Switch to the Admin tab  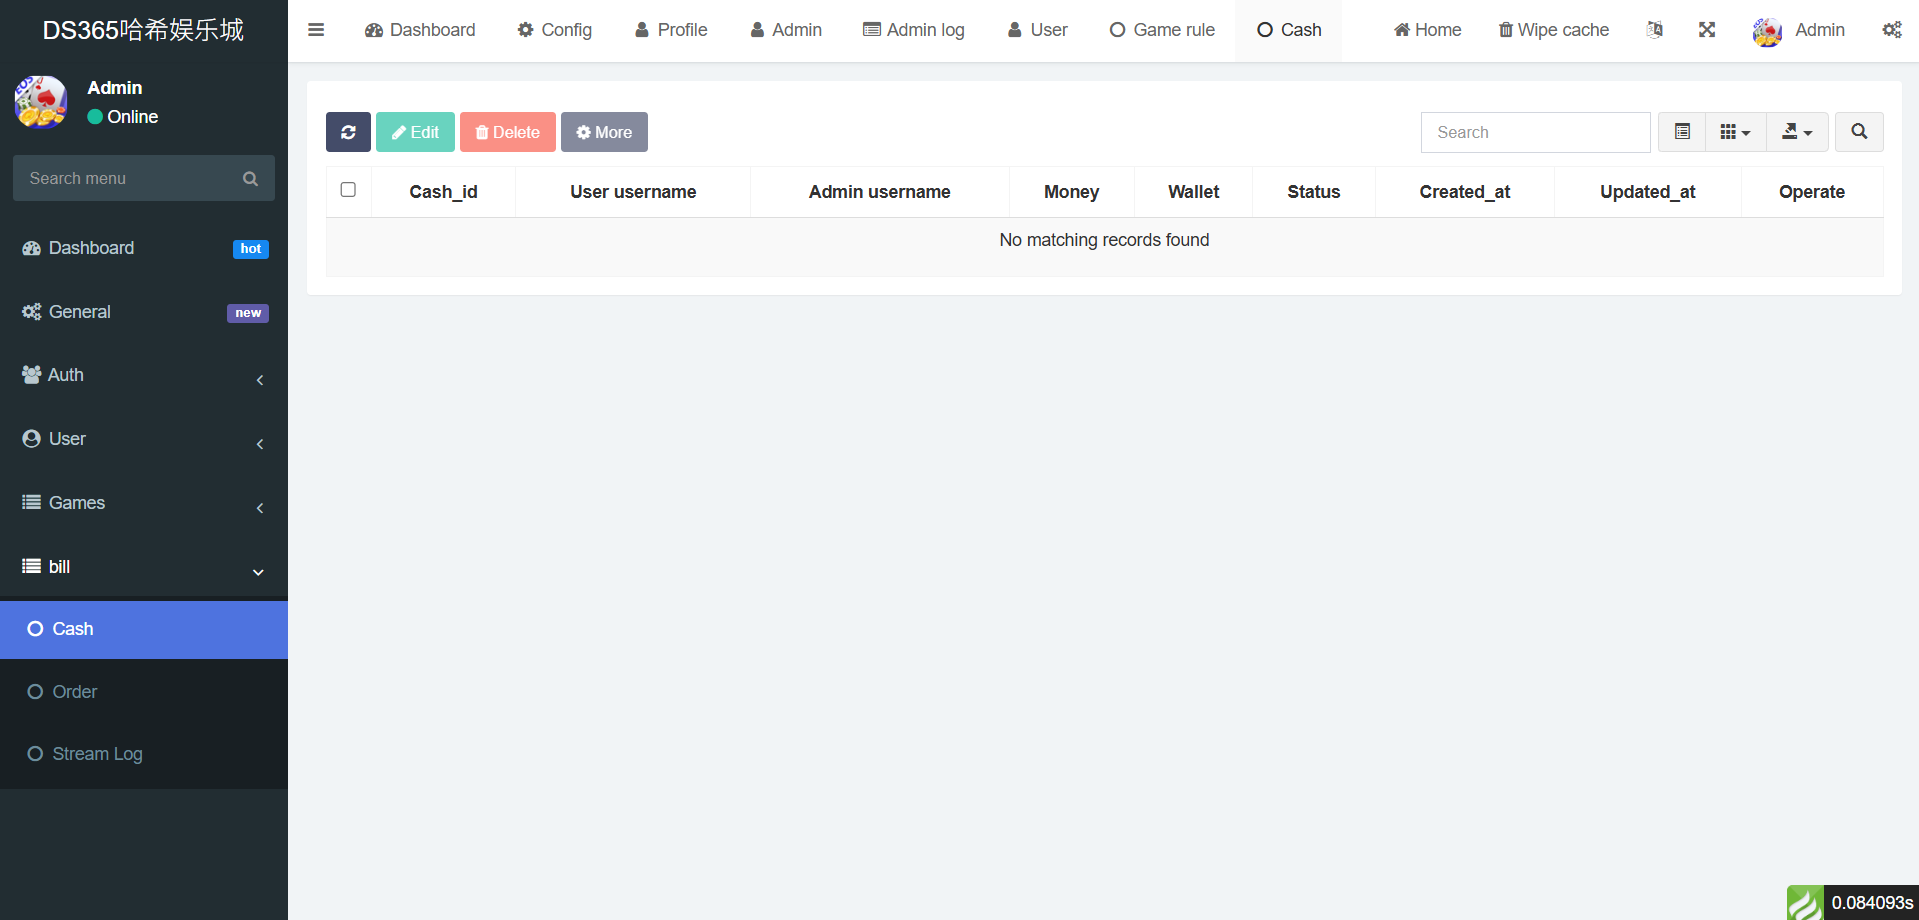point(786,30)
